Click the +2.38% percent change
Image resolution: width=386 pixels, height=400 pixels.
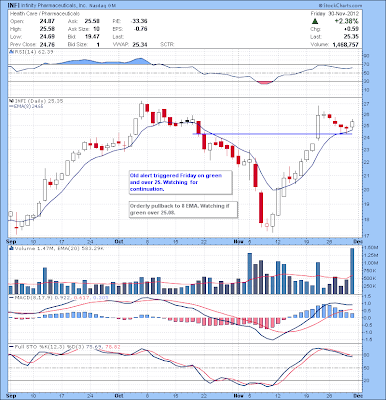[347, 21]
